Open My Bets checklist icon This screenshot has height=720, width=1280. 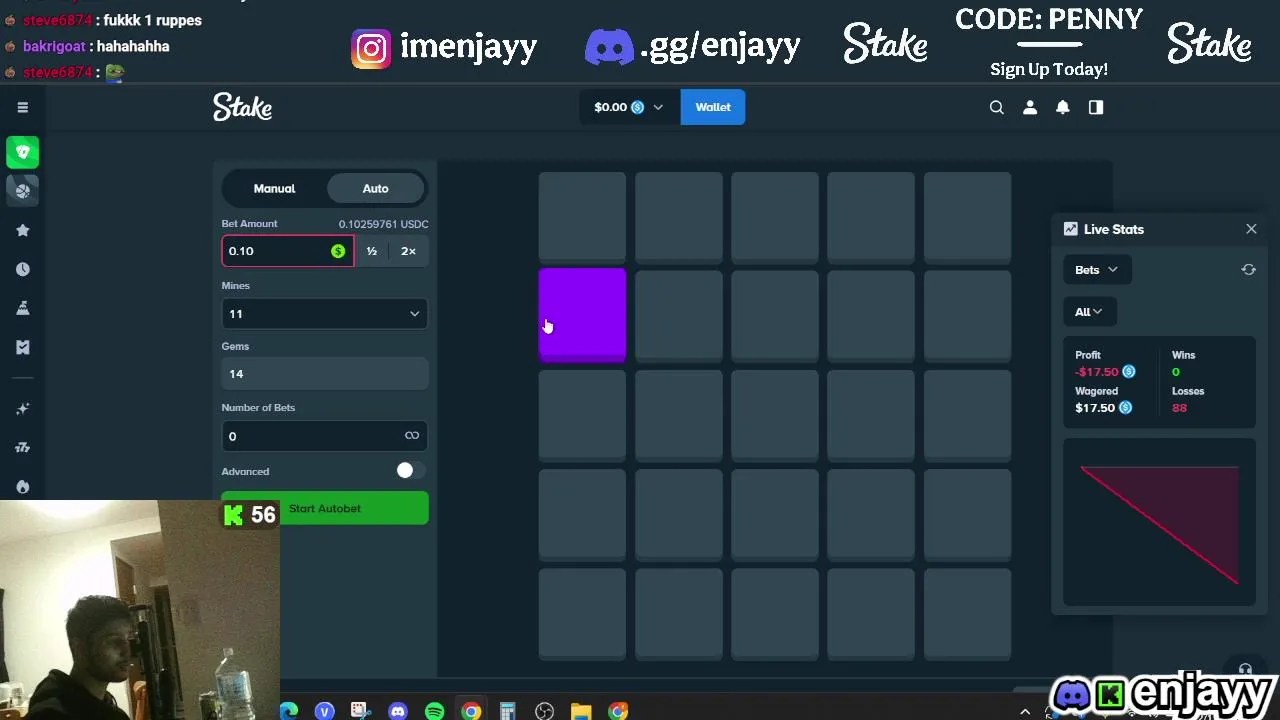(22, 347)
